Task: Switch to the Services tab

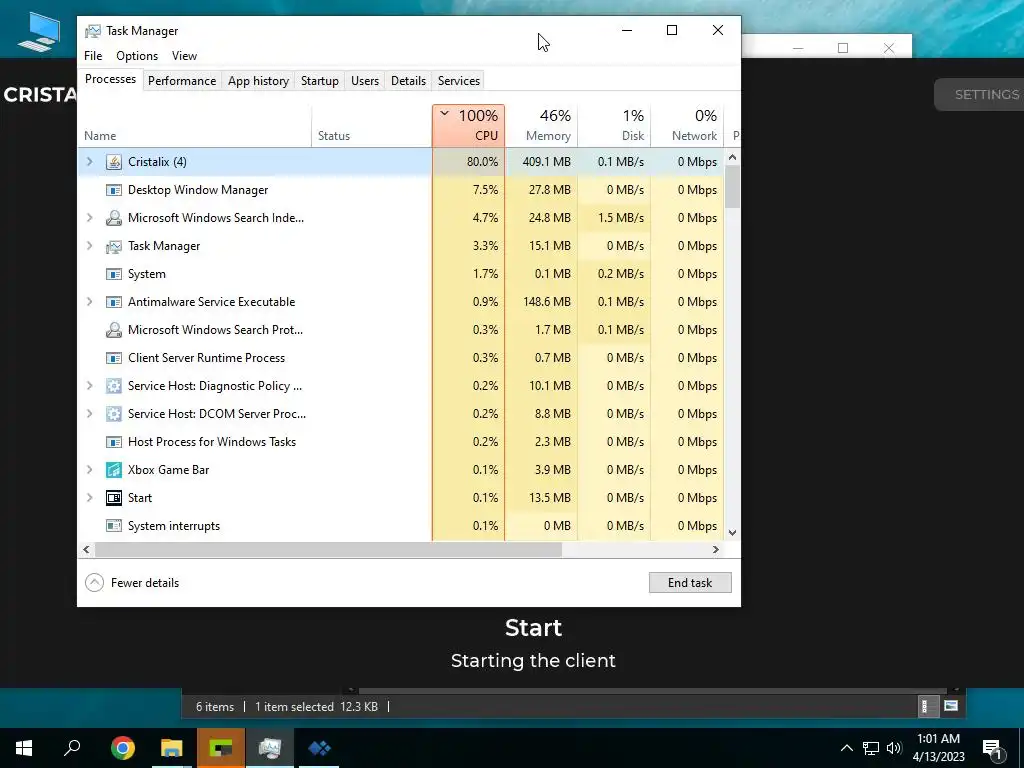Action: pos(458,81)
